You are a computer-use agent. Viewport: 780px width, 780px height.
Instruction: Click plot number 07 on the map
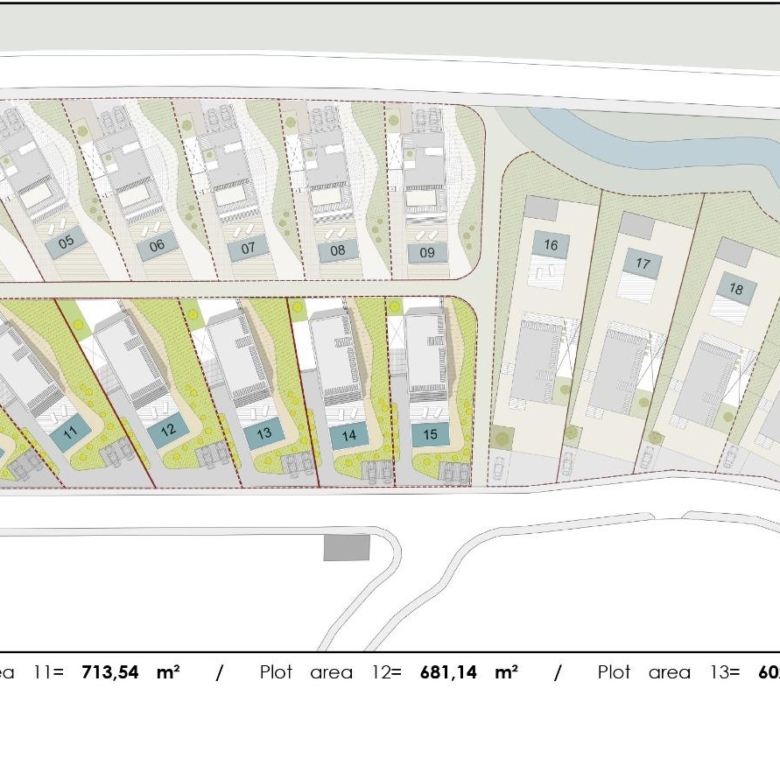coord(248,248)
